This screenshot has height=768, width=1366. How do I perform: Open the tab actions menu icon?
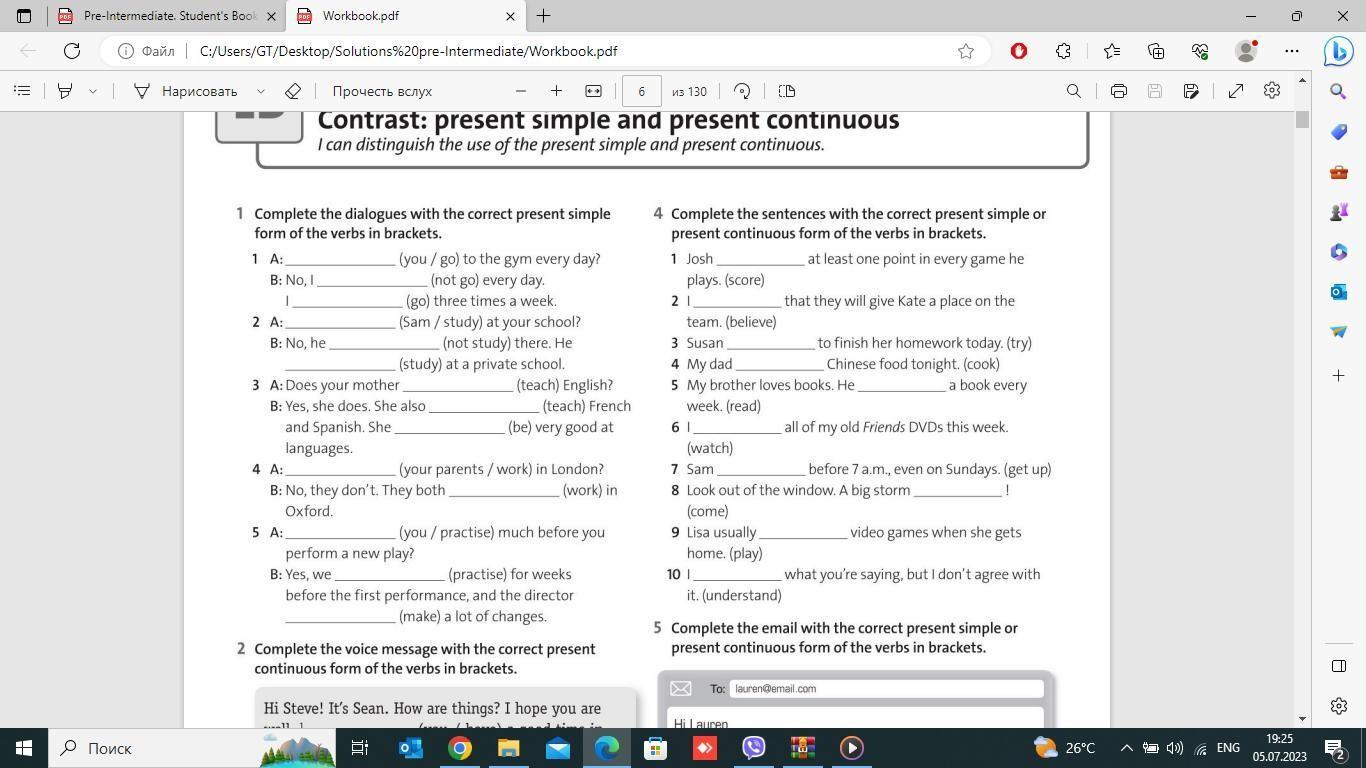click(24, 16)
